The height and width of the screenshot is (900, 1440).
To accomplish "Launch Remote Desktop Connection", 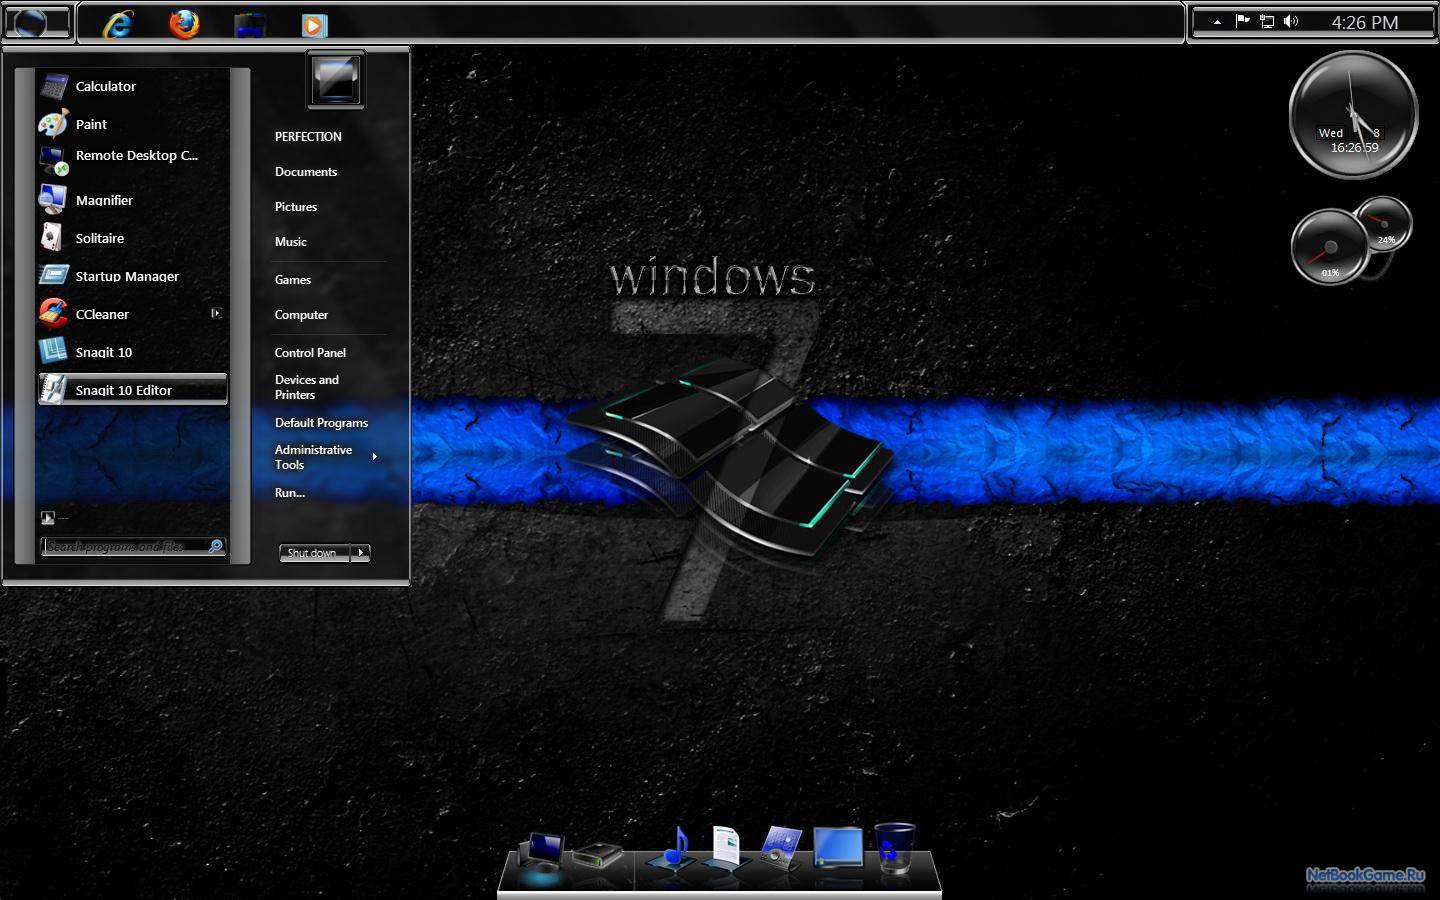I will tap(132, 159).
